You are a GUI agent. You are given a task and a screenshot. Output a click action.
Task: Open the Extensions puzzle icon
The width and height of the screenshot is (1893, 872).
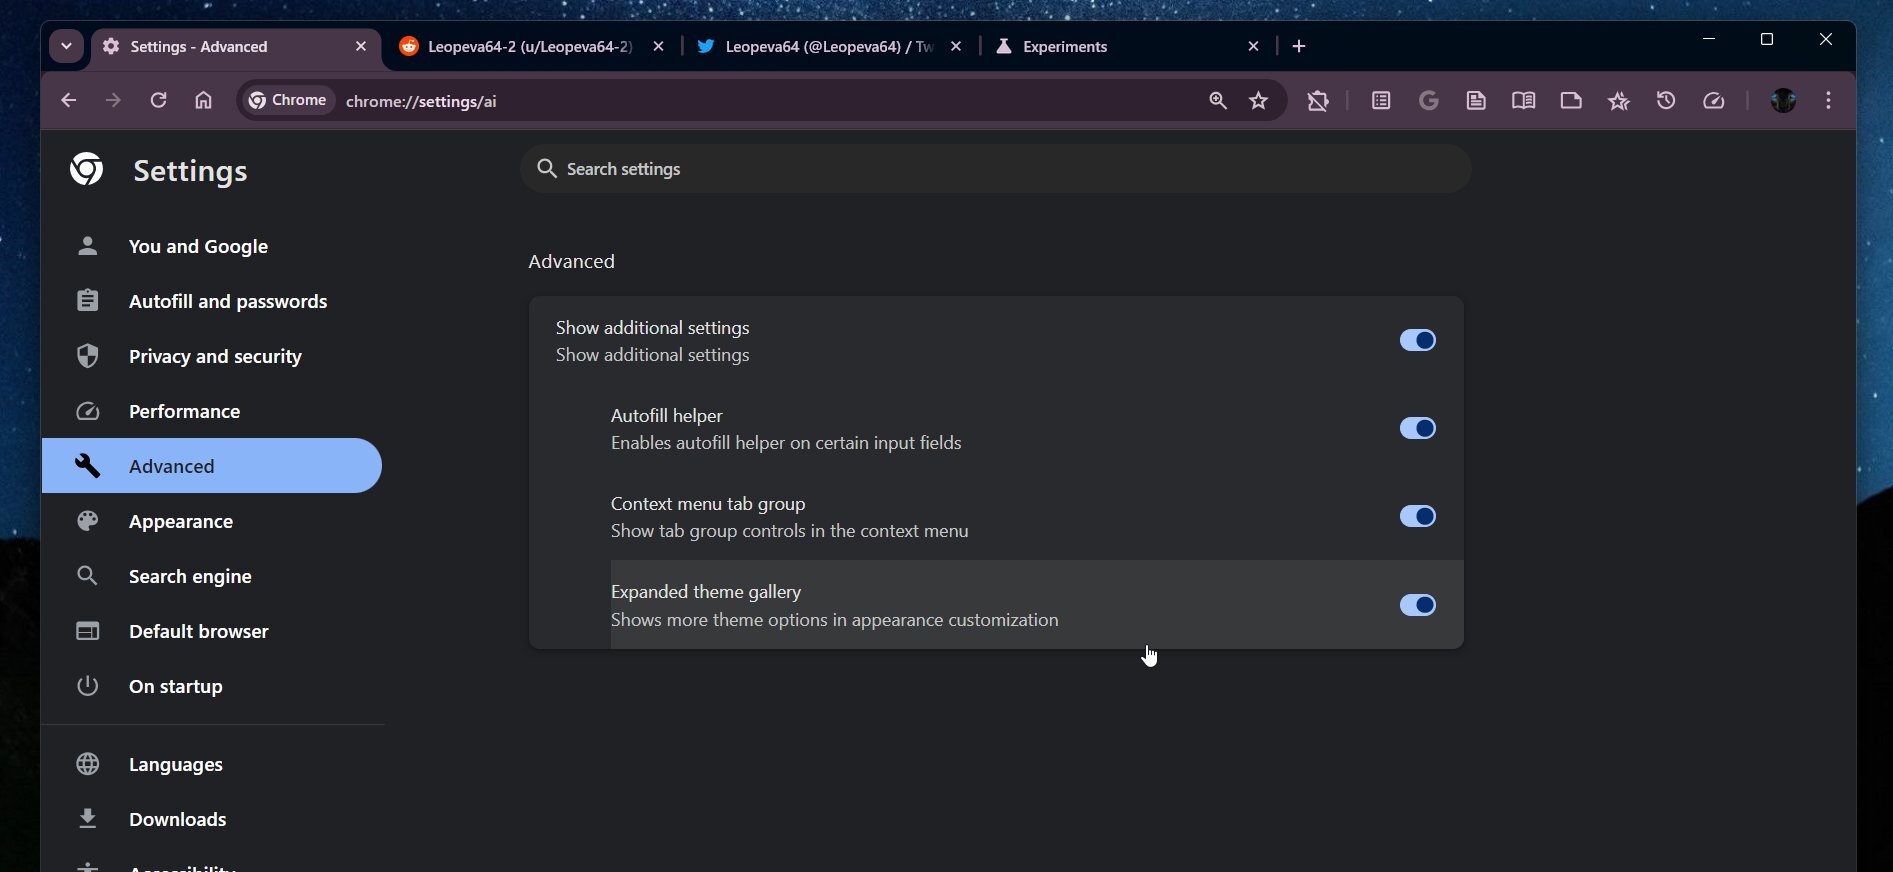[1318, 101]
